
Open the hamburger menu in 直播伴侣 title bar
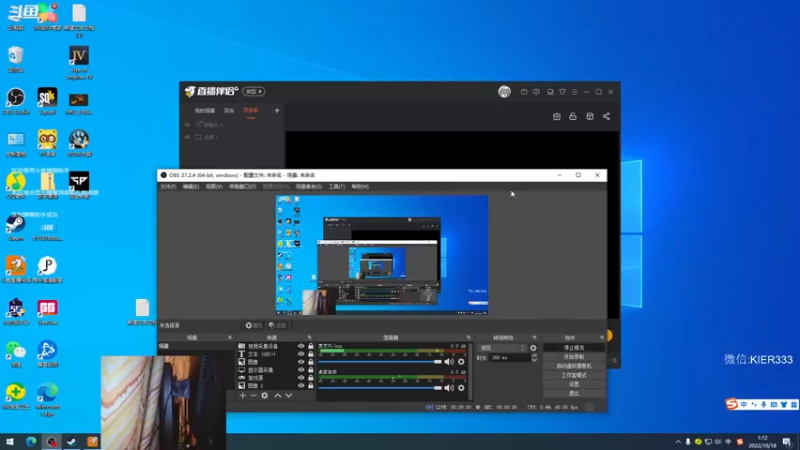(574, 92)
